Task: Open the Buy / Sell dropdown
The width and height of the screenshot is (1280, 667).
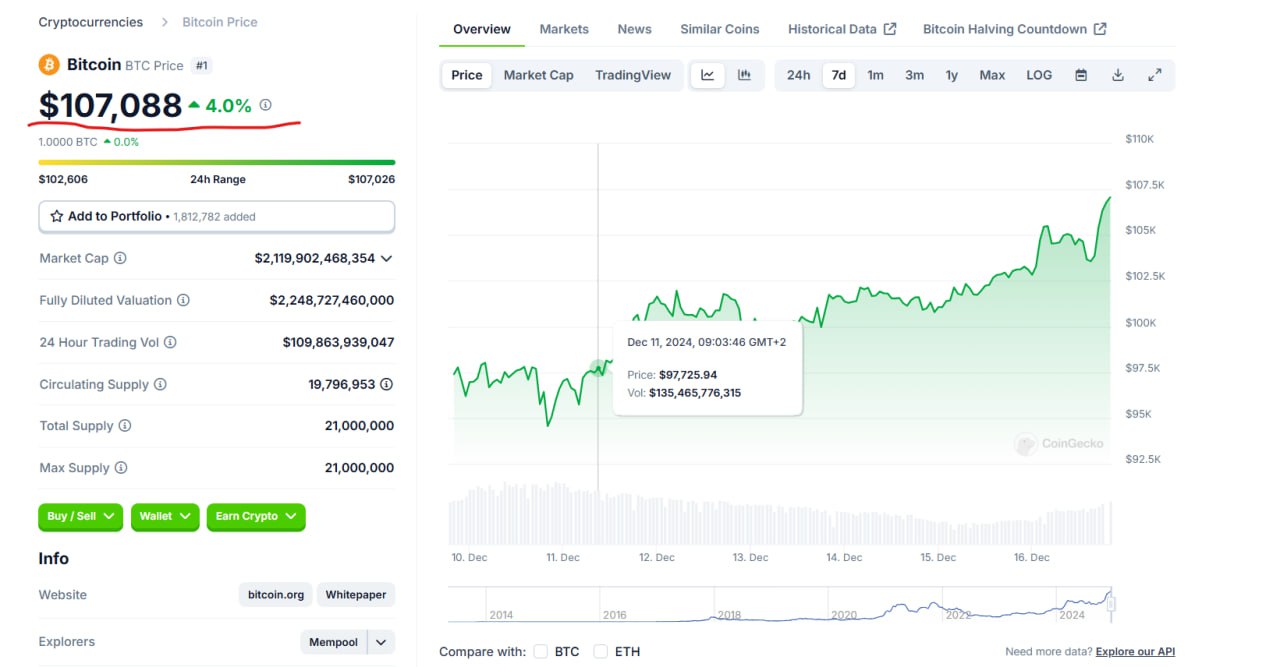Action: coord(80,516)
